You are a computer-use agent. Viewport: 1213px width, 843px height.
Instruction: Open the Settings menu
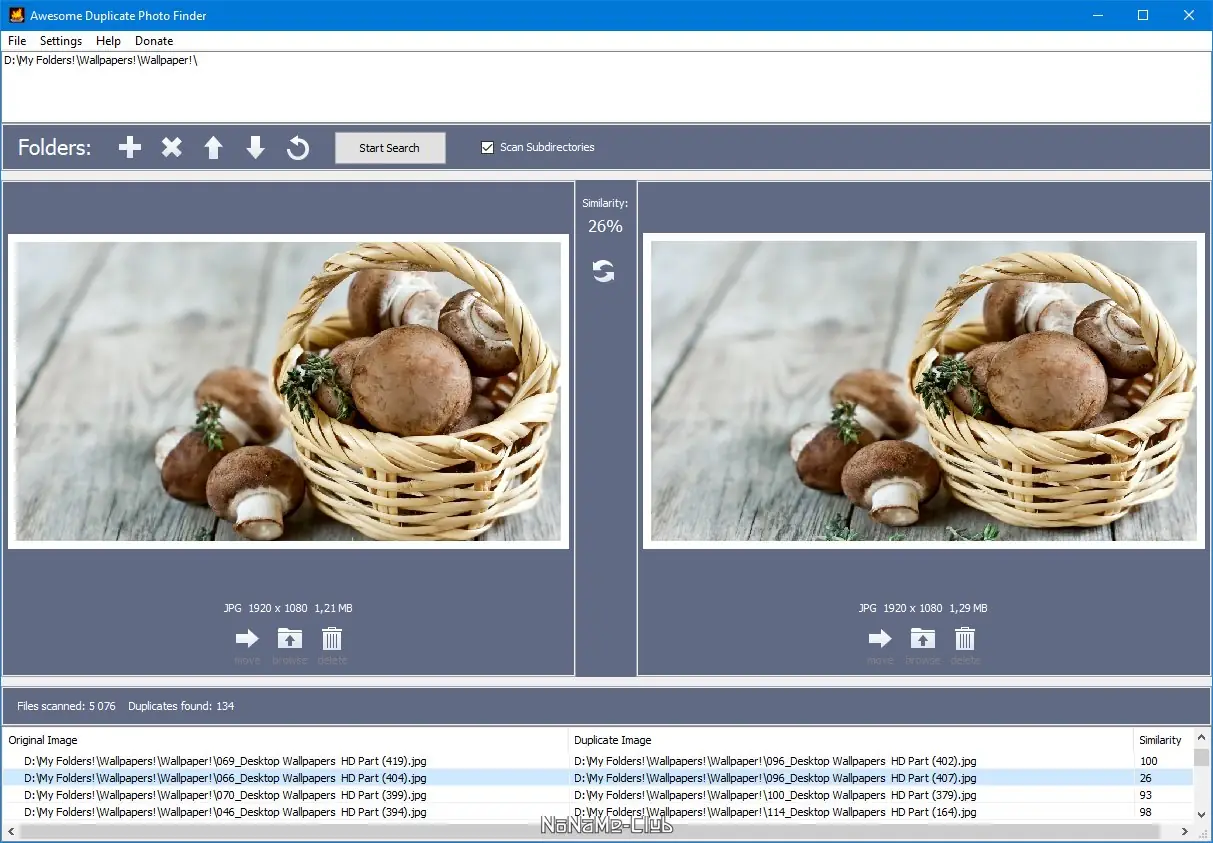coord(61,41)
